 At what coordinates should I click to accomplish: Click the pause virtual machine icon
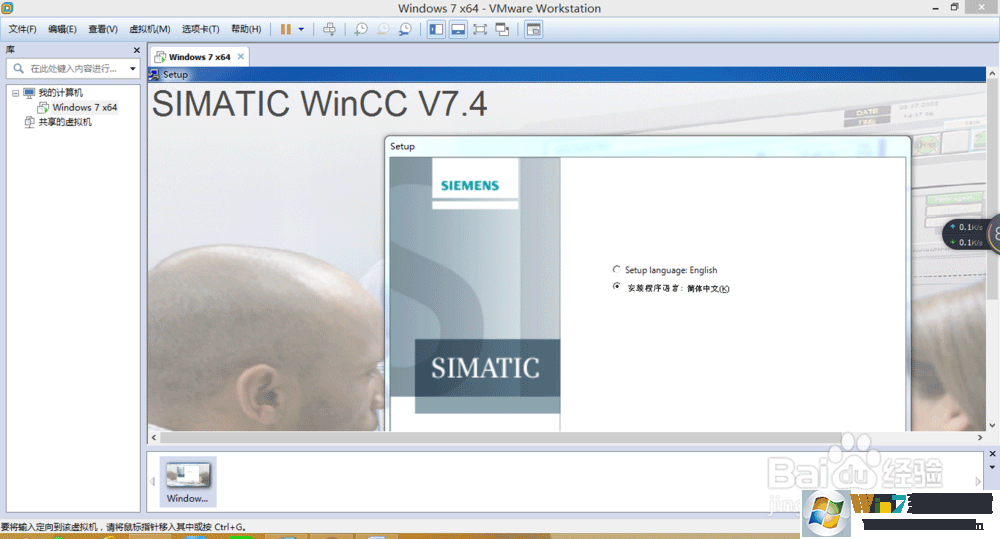click(x=286, y=30)
